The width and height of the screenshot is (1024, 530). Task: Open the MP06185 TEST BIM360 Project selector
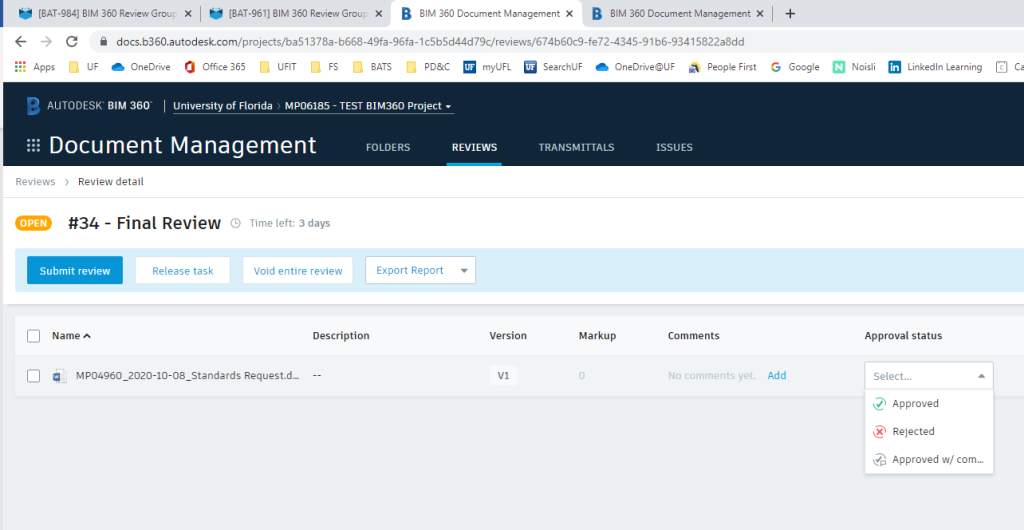[x=369, y=106]
